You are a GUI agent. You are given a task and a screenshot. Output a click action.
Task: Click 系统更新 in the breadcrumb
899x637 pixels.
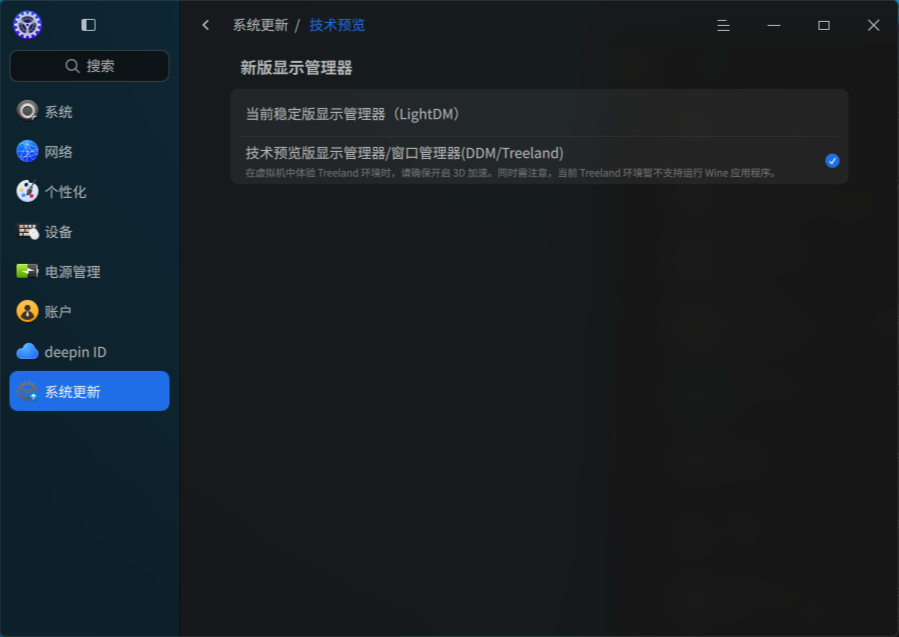pyautogui.click(x=260, y=25)
